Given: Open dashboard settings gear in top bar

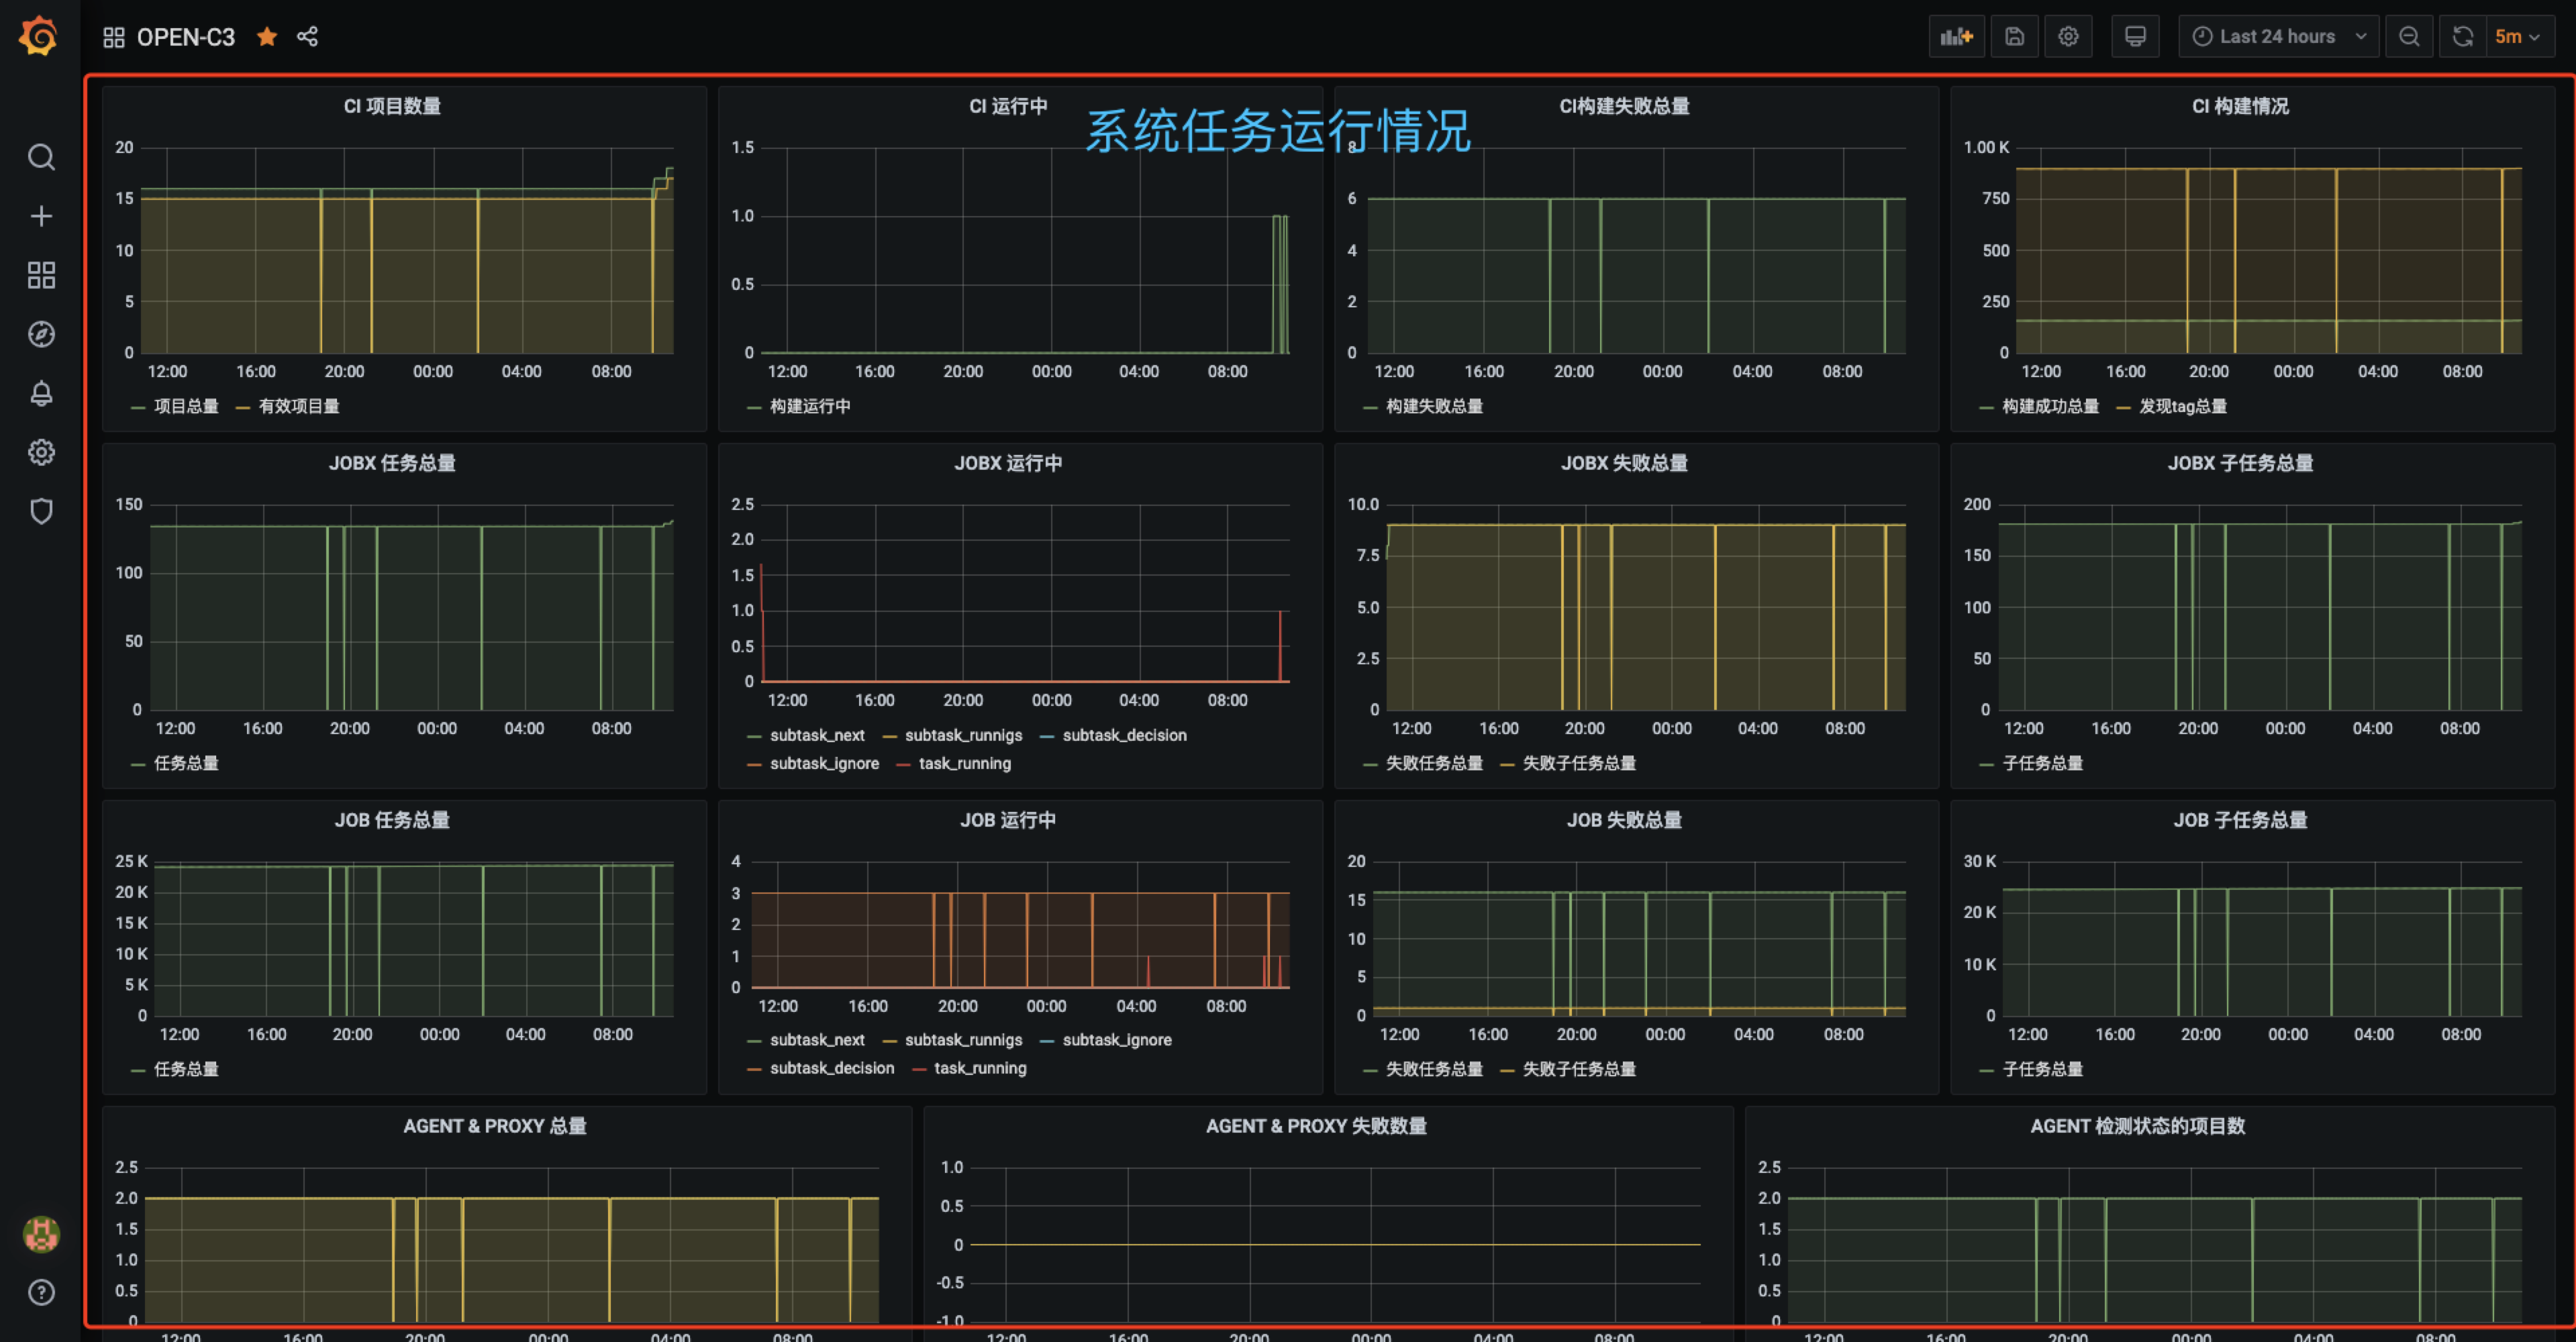Looking at the screenshot, I should tap(2068, 37).
